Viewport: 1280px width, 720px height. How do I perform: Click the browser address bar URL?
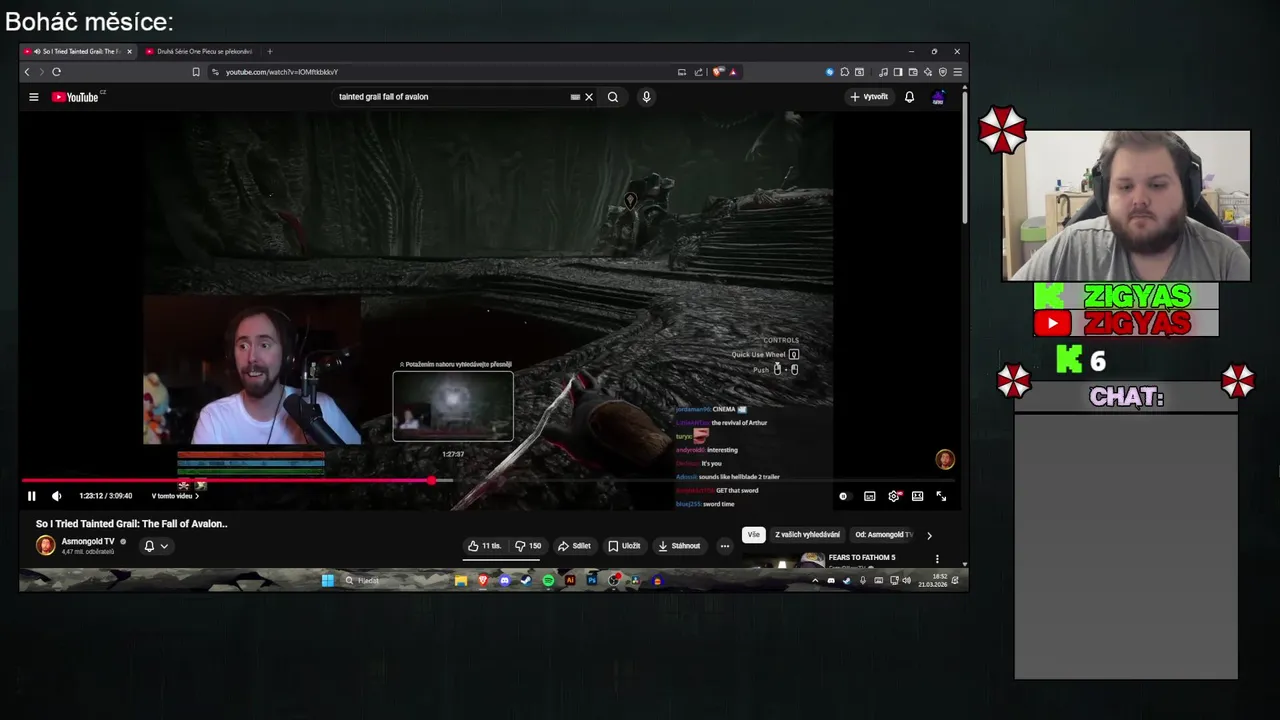282,72
